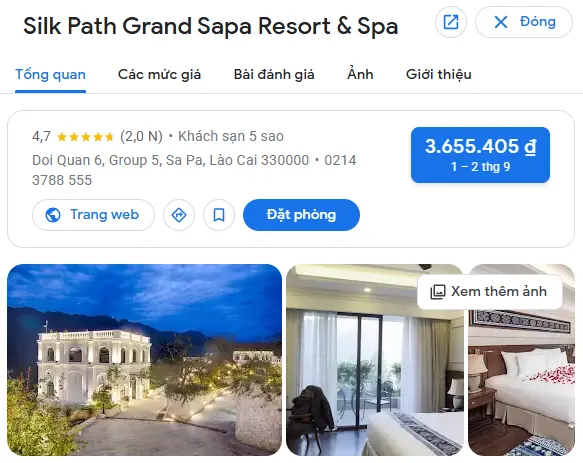The height and width of the screenshot is (463, 583).
Task: Click the globe icon on Trang web
Action: click(x=53, y=215)
